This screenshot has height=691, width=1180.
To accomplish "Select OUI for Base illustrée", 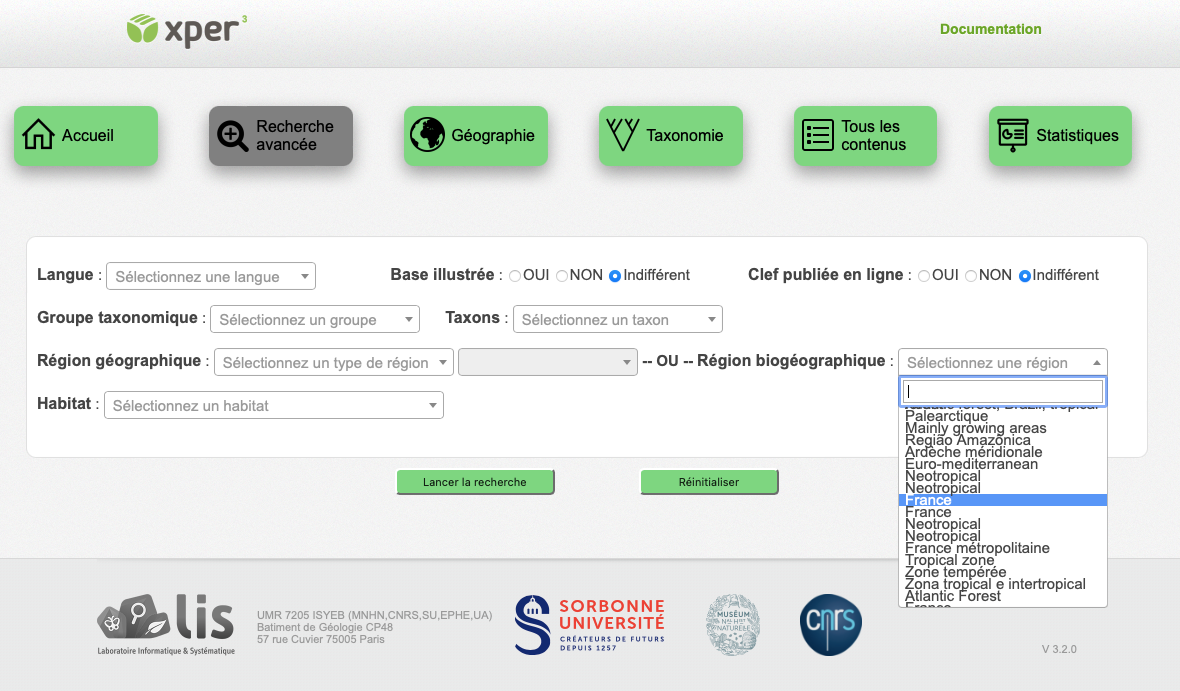I will (515, 276).
